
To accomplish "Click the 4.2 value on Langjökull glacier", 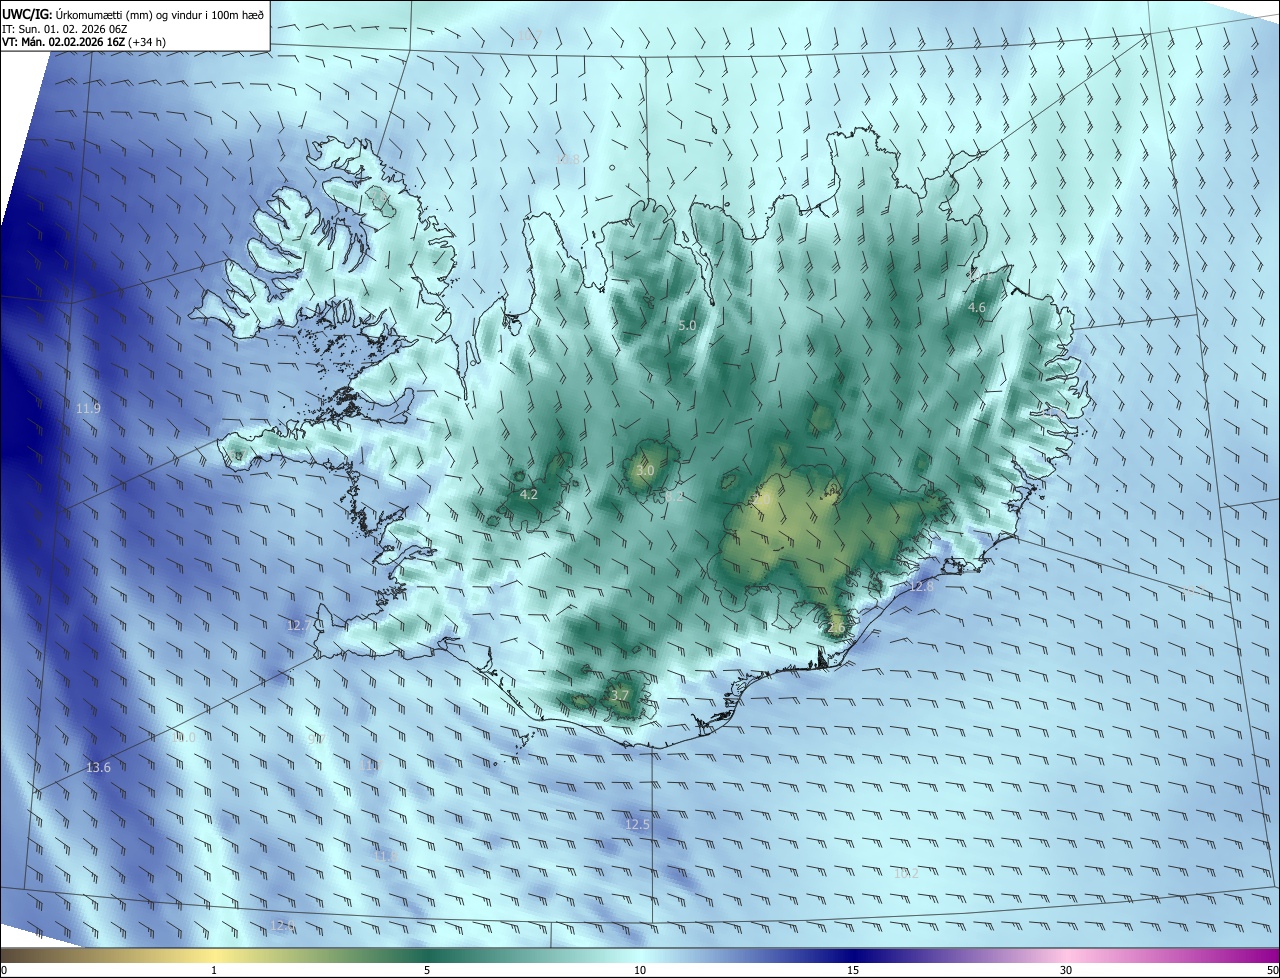I will pyautogui.click(x=529, y=494).
